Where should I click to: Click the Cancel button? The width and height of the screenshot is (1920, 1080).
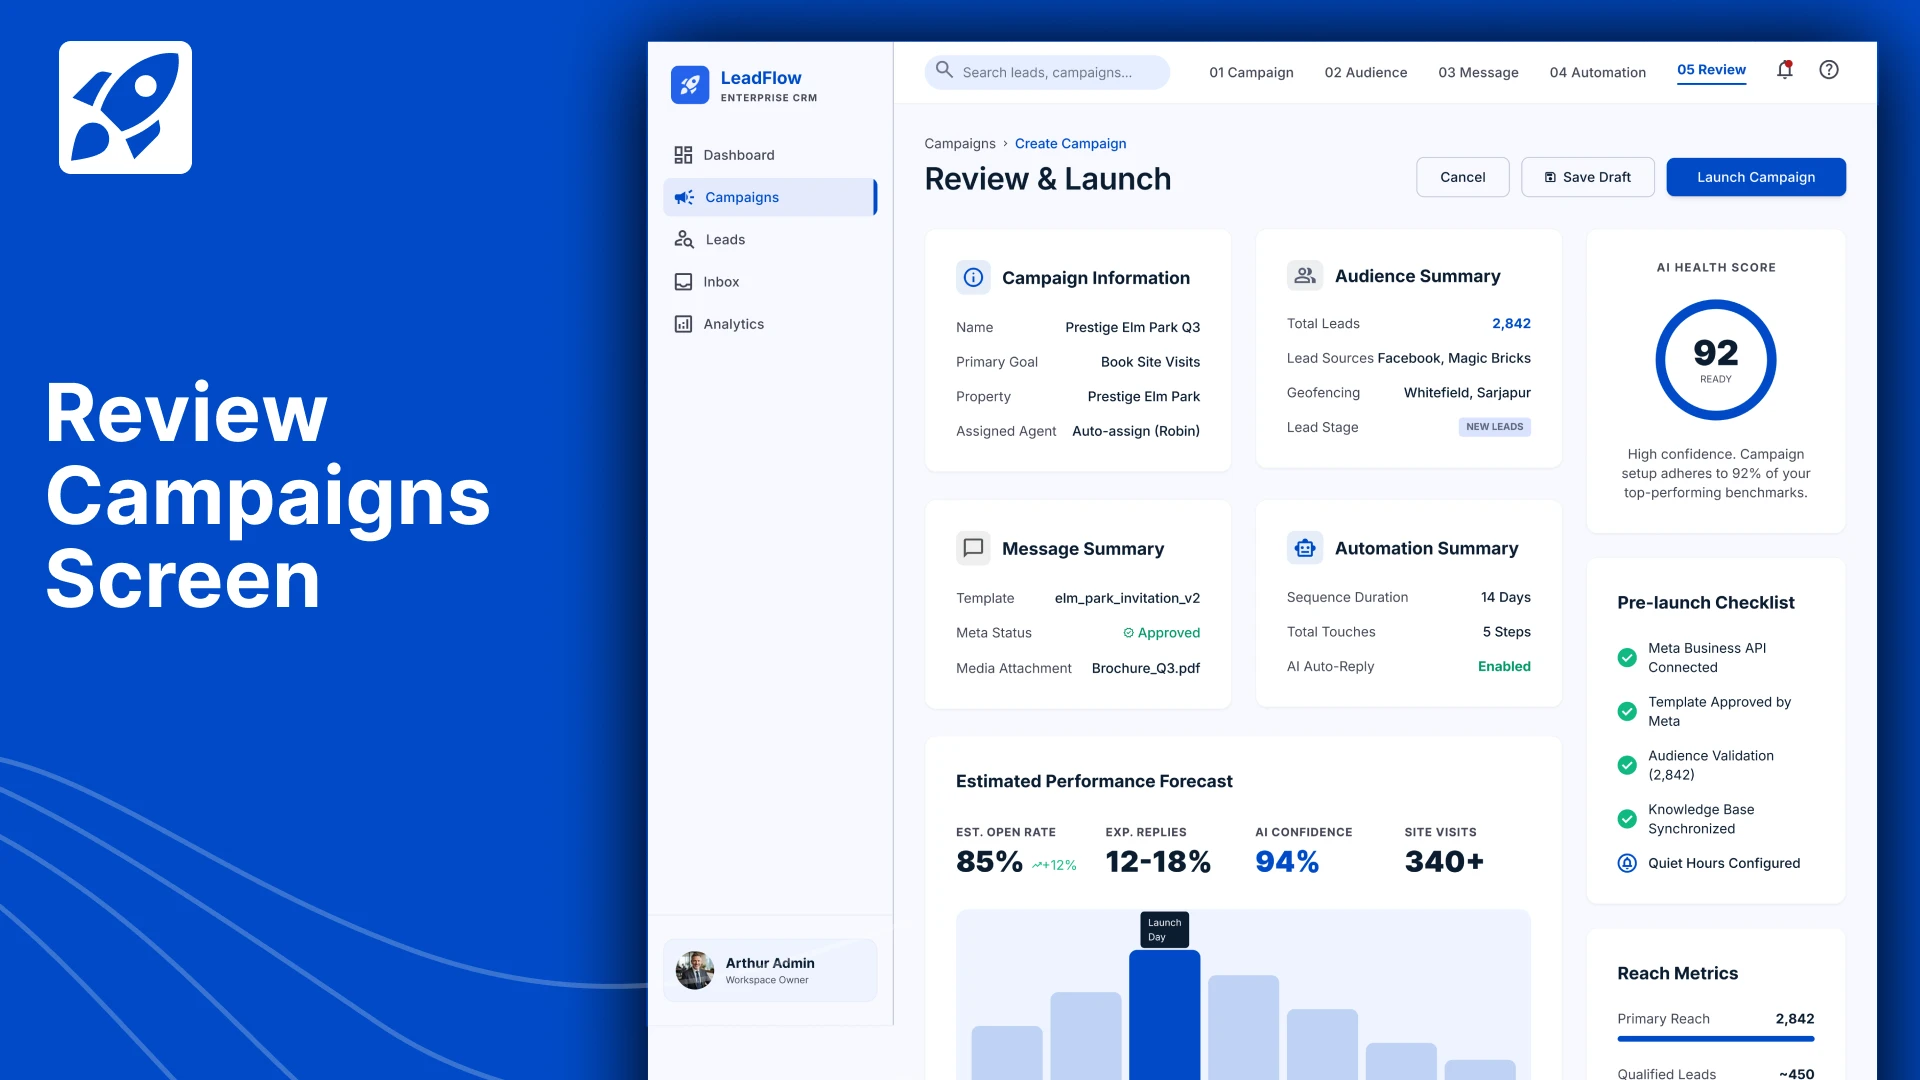coord(1462,177)
